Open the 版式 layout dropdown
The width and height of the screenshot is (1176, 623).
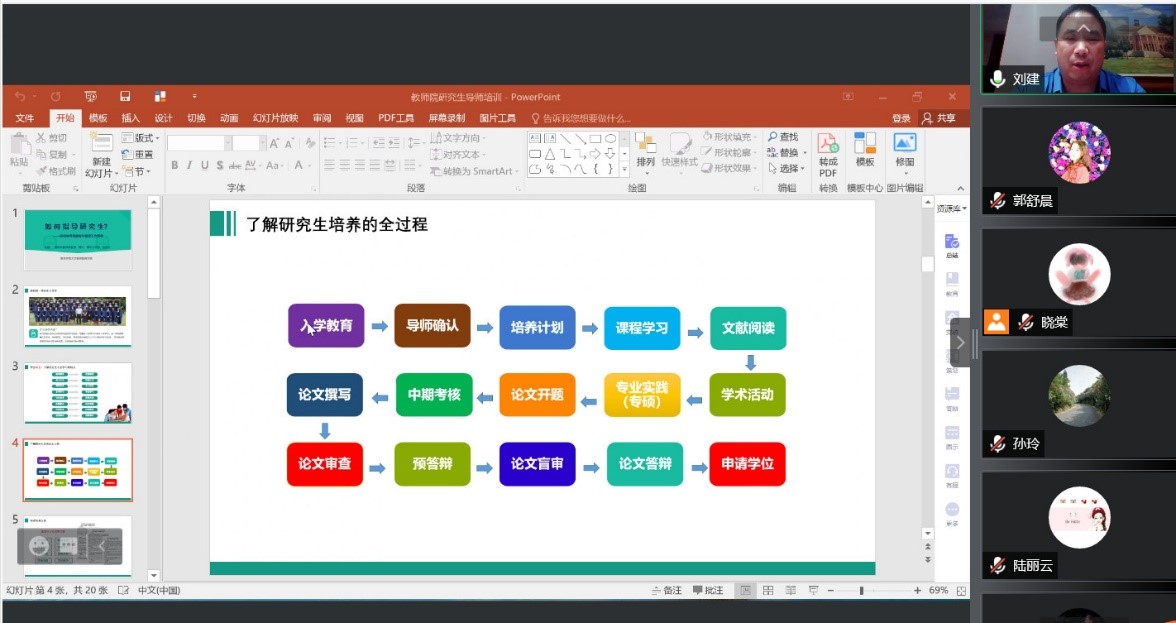(x=140, y=138)
